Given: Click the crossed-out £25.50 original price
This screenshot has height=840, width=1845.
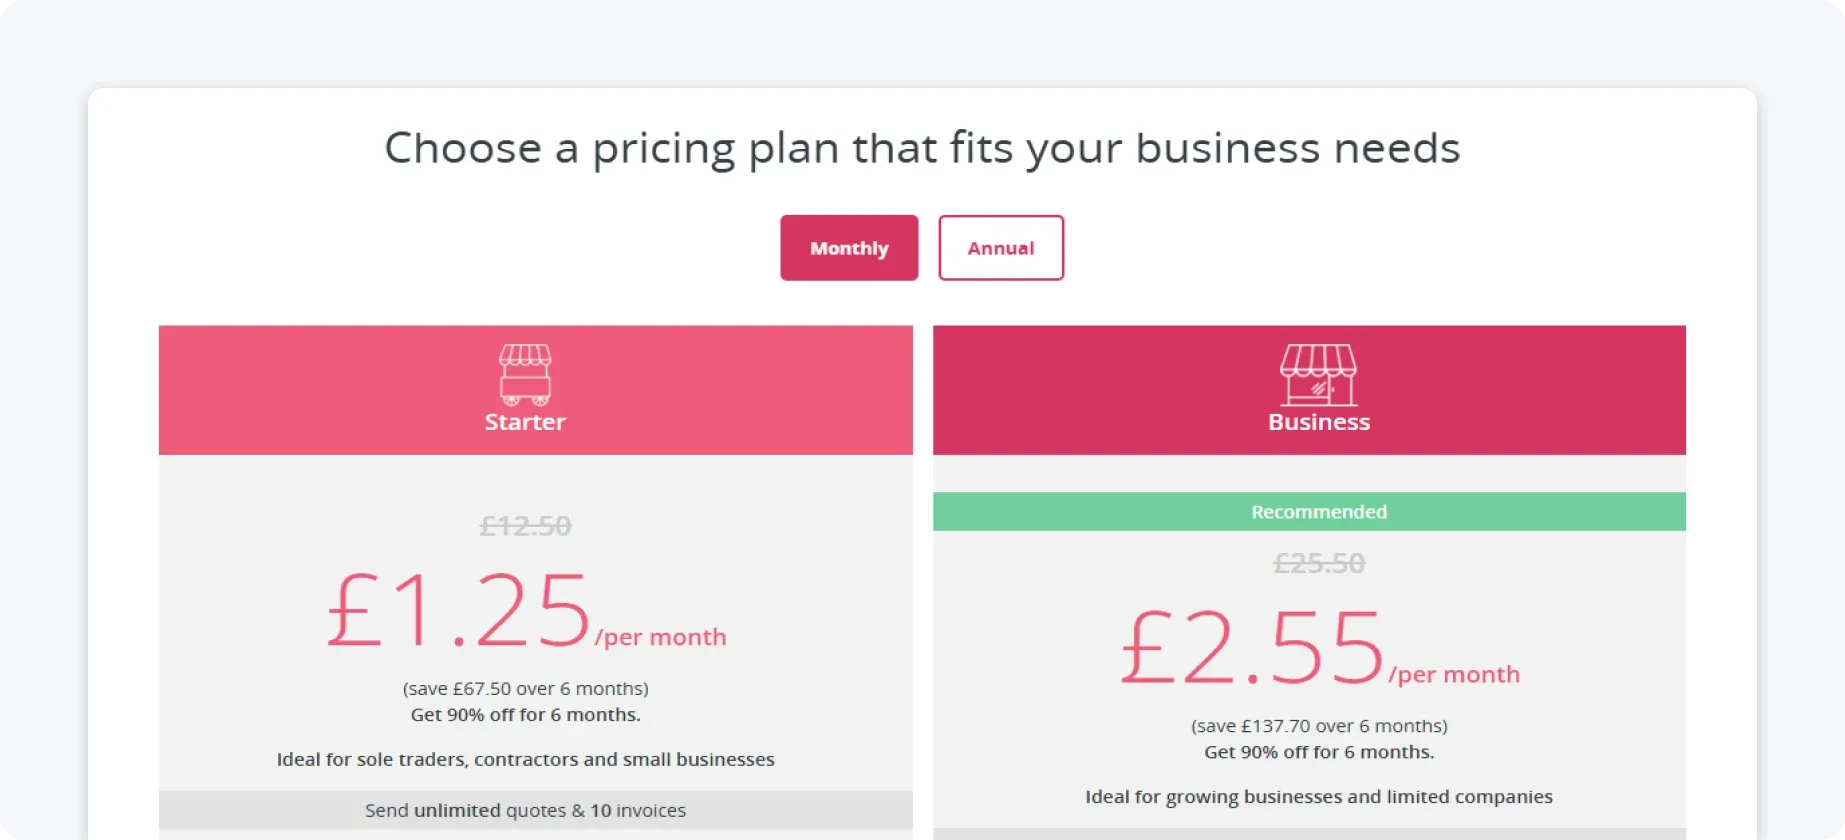Looking at the screenshot, I should pyautogui.click(x=1318, y=562).
